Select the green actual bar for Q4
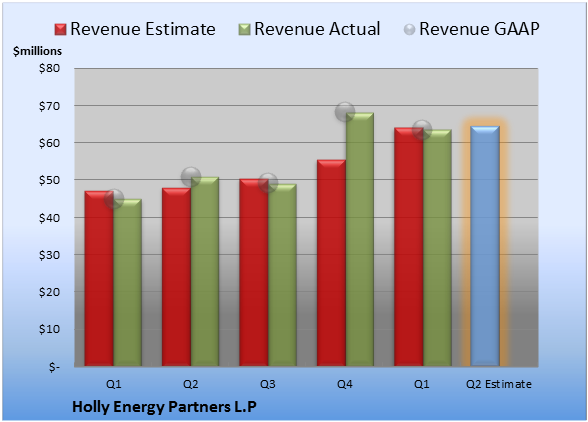 click(x=360, y=239)
